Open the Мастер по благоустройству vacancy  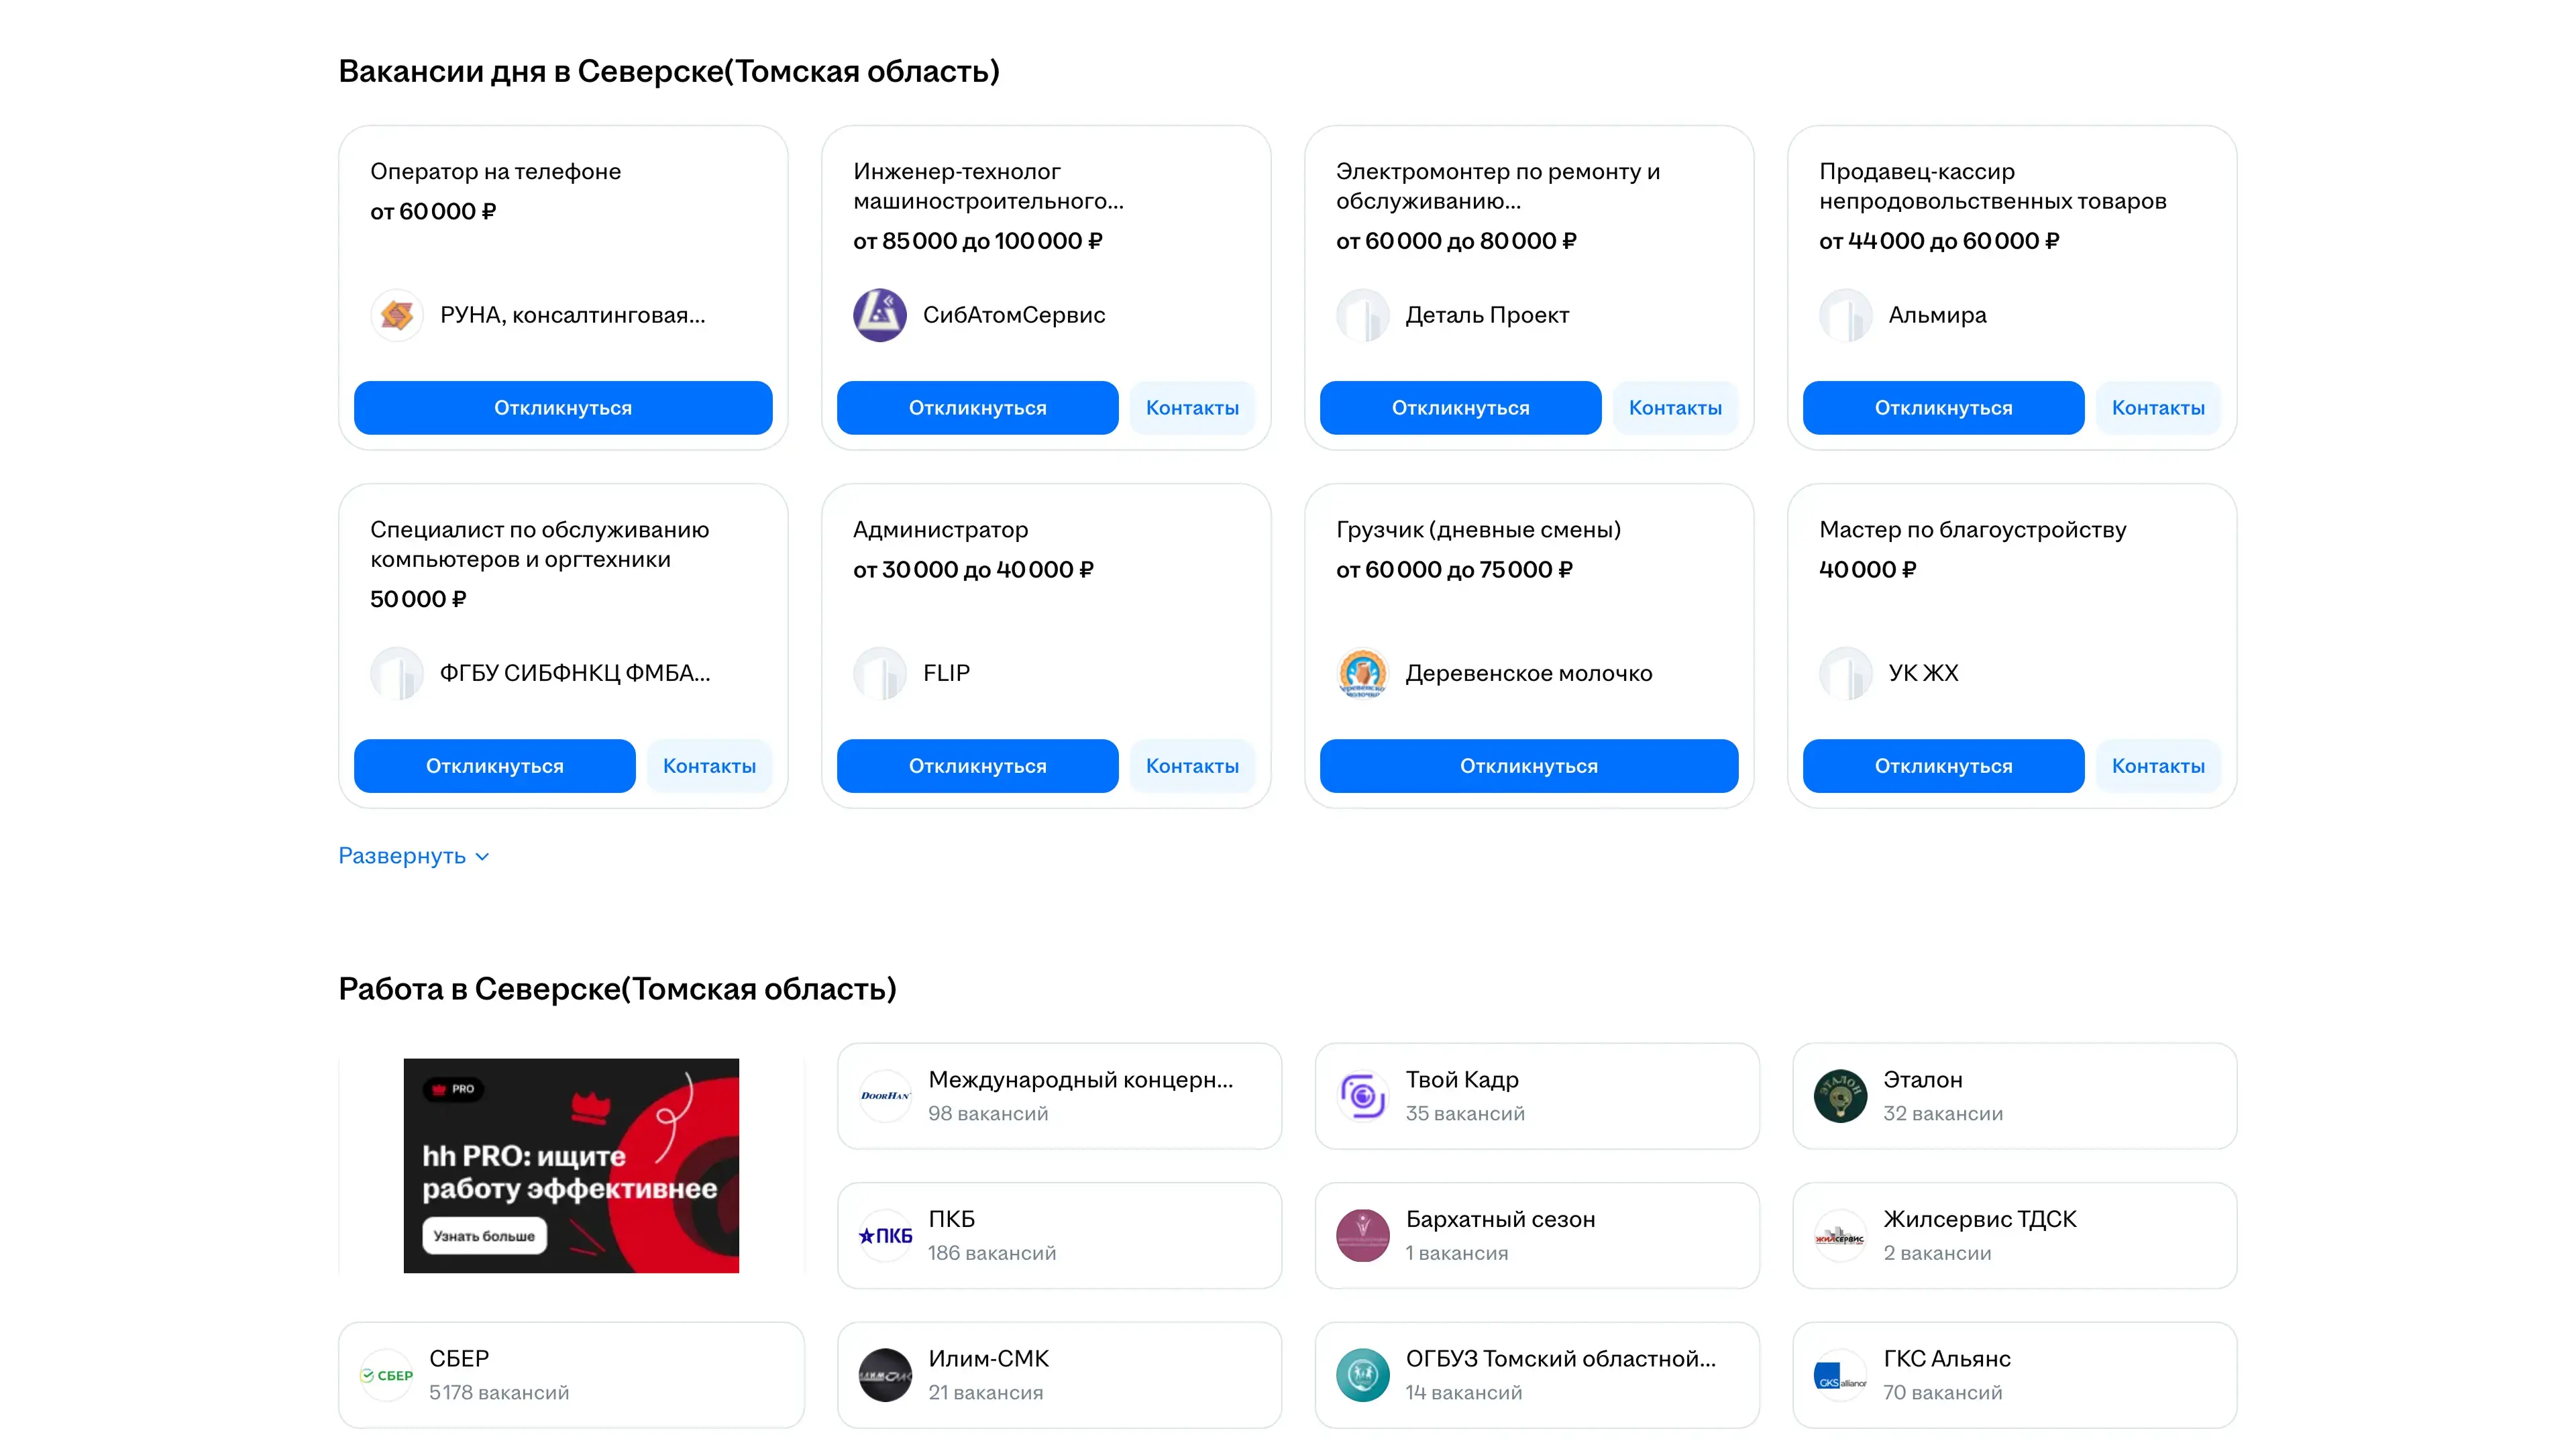tap(1972, 530)
